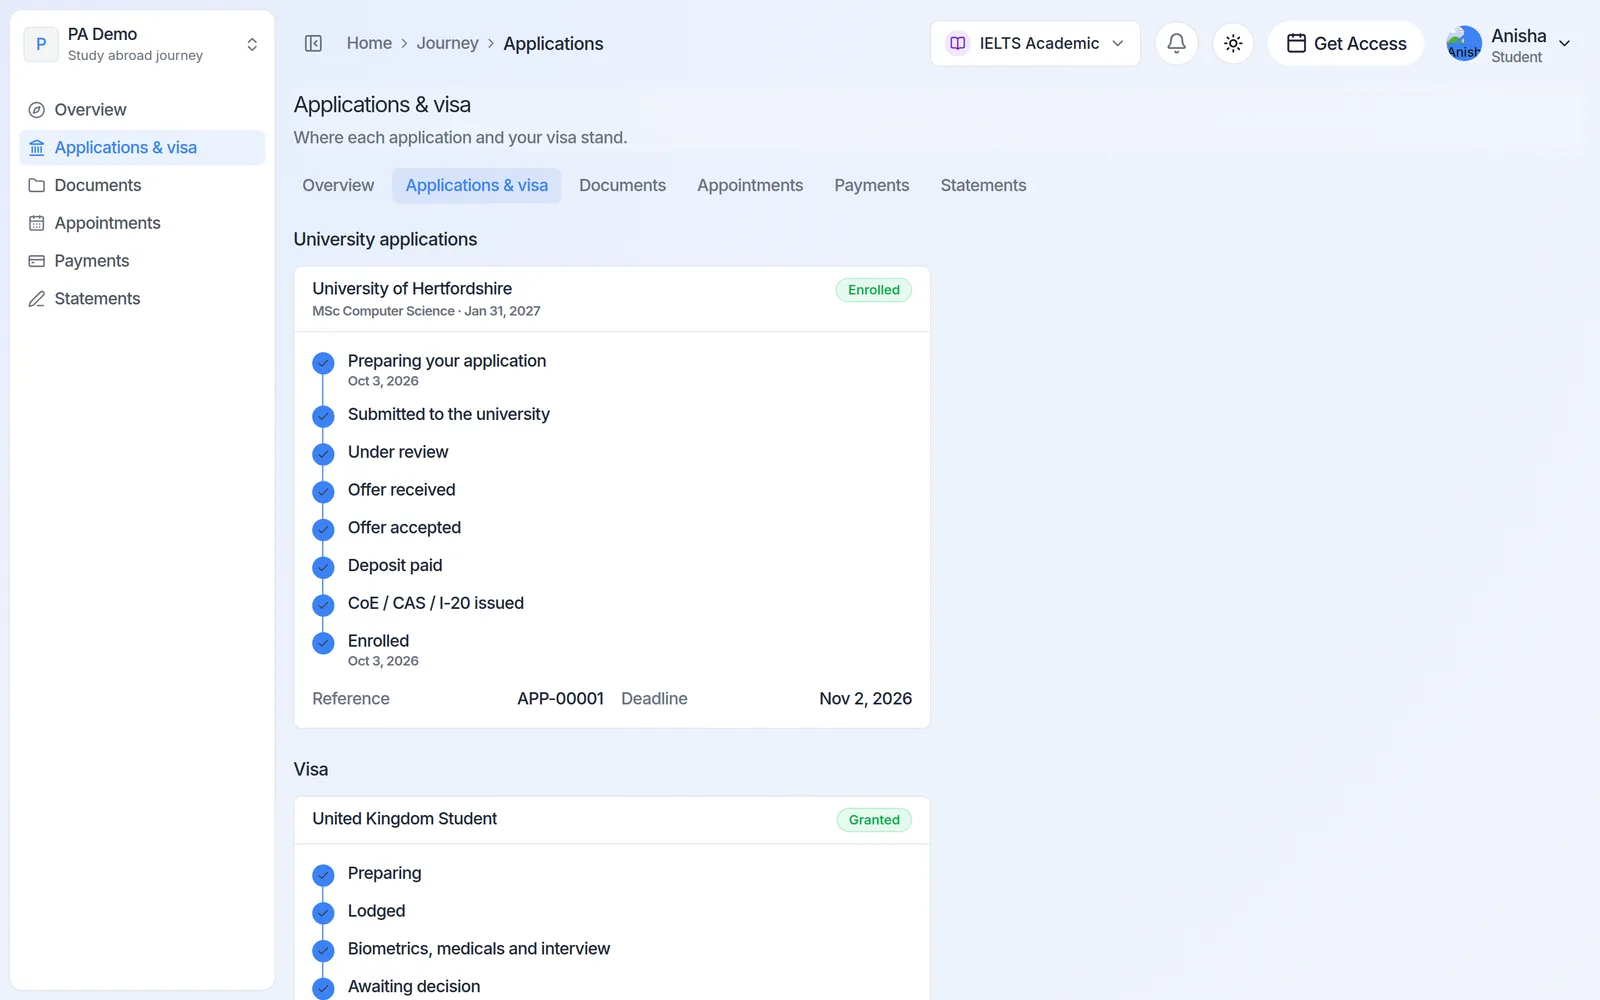Click the building icon for Applications & visa
The image size is (1600, 1000).
pos(37,148)
